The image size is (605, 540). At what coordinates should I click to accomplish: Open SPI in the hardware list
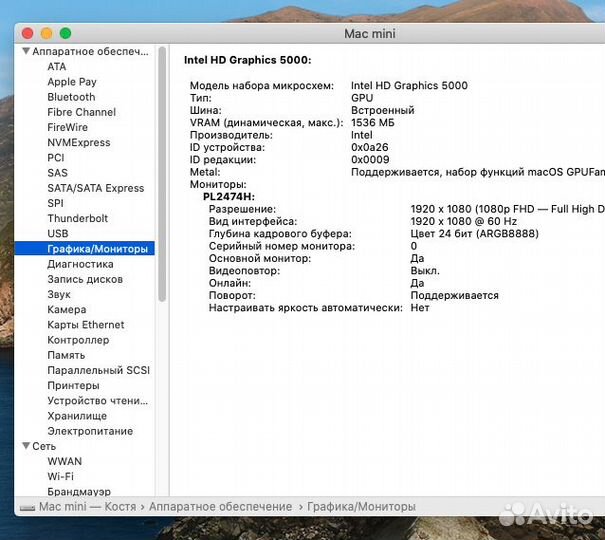(55, 203)
